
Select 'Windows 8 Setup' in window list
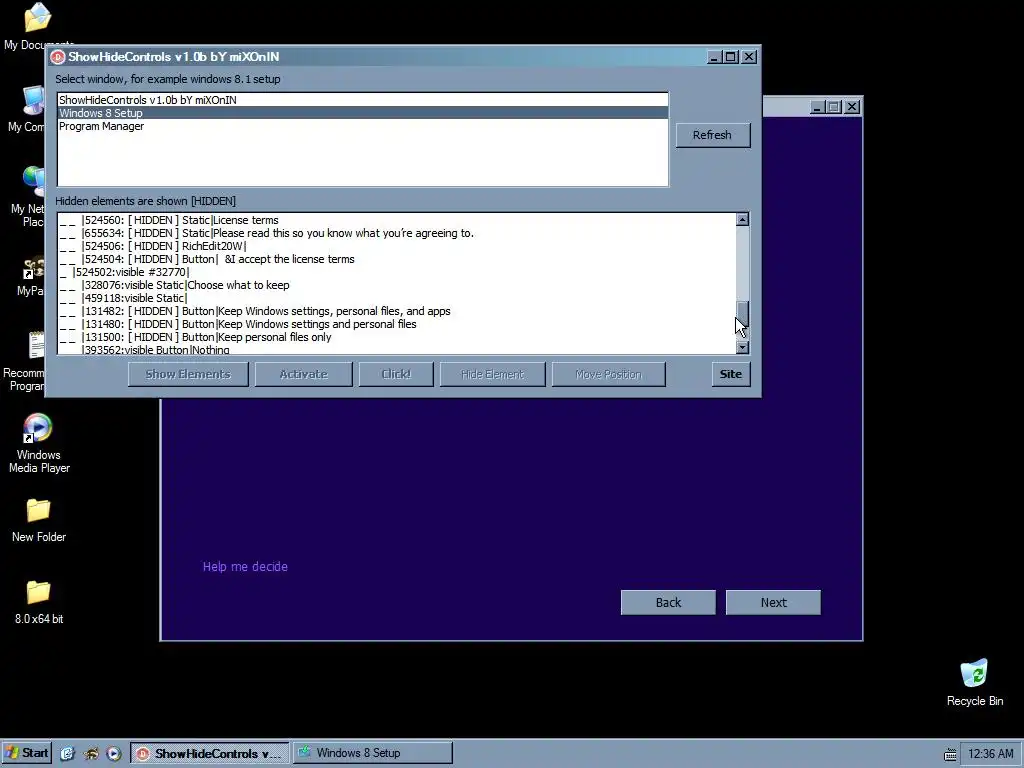[x=362, y=113]
